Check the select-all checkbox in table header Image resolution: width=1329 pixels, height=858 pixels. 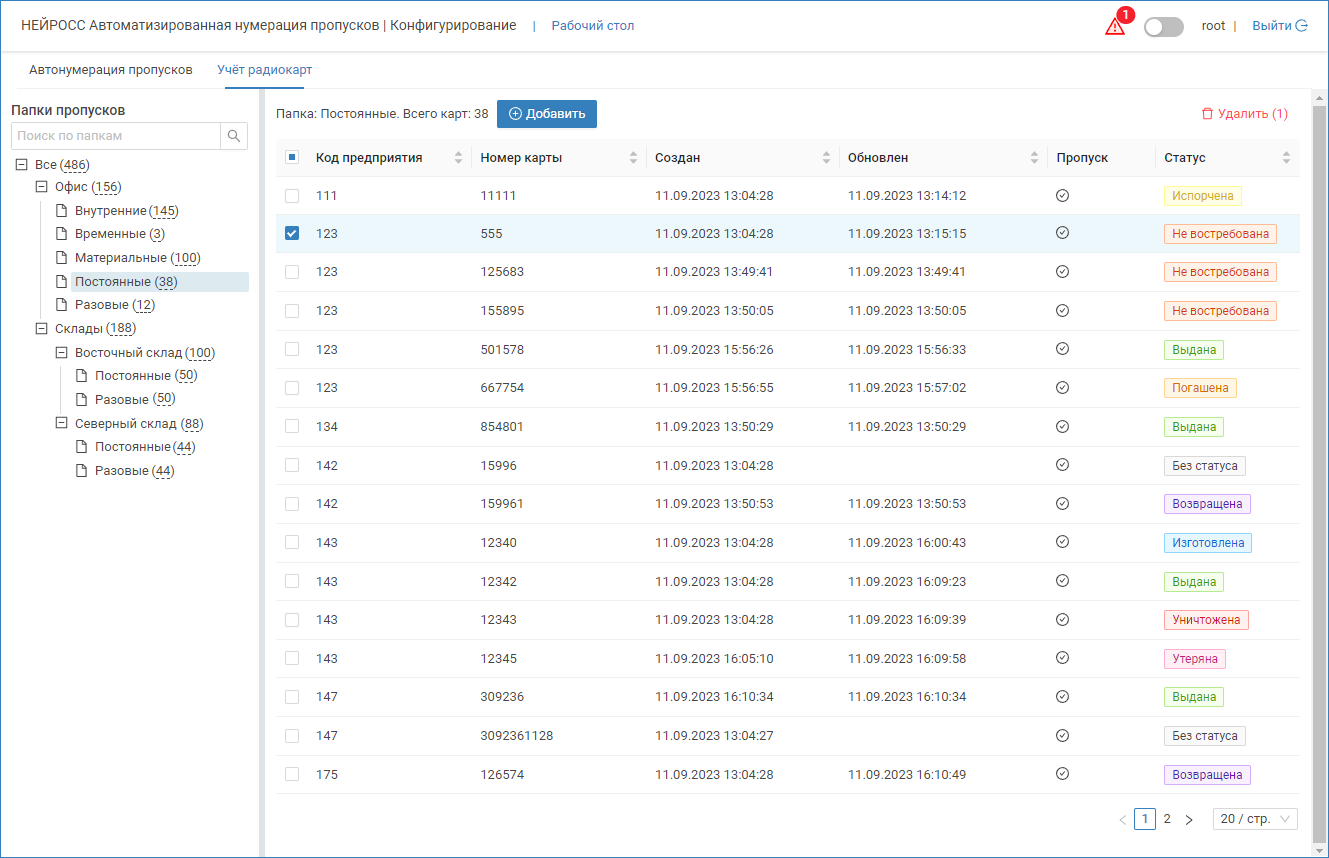point(292,157)
